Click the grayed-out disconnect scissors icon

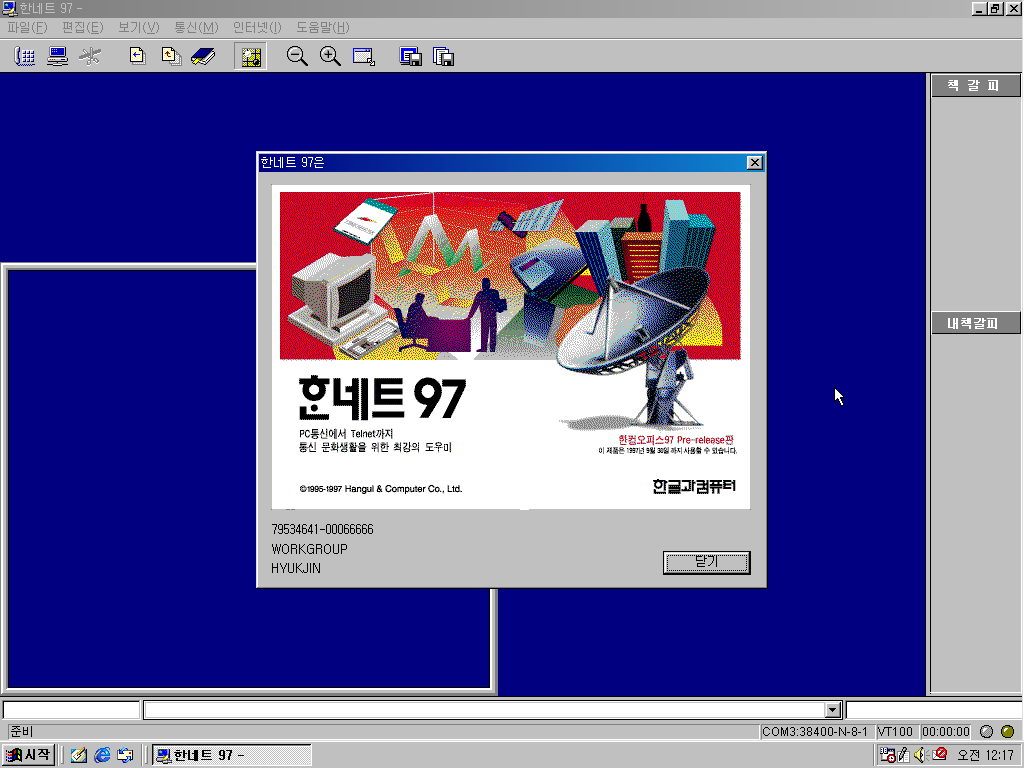click(90, 57)
